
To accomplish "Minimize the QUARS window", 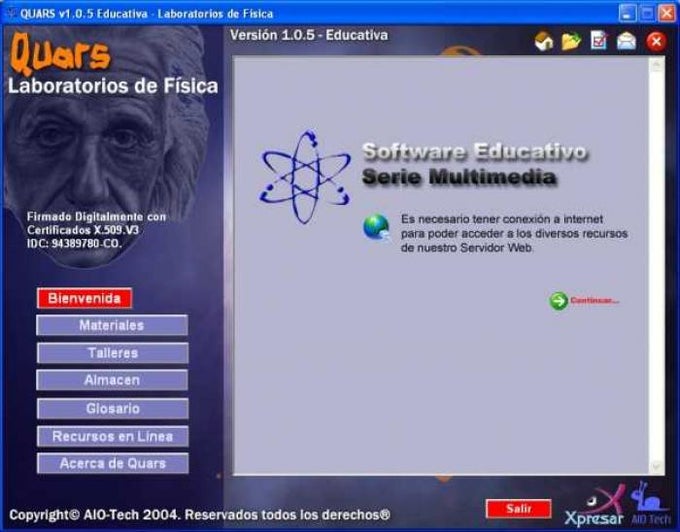I will 627,13.
